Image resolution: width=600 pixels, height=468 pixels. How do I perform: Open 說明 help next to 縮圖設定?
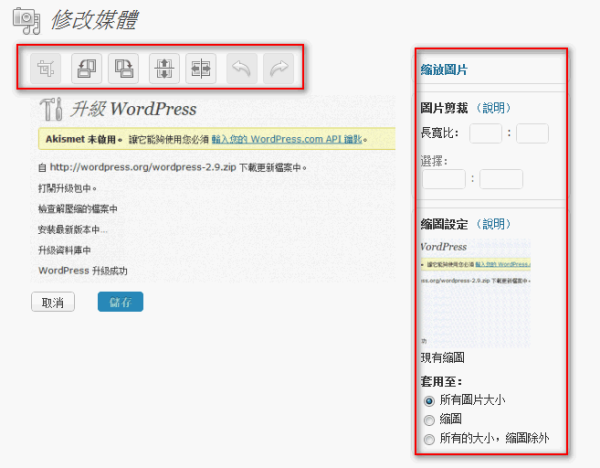pyautogui.click(x=494, y=224)
